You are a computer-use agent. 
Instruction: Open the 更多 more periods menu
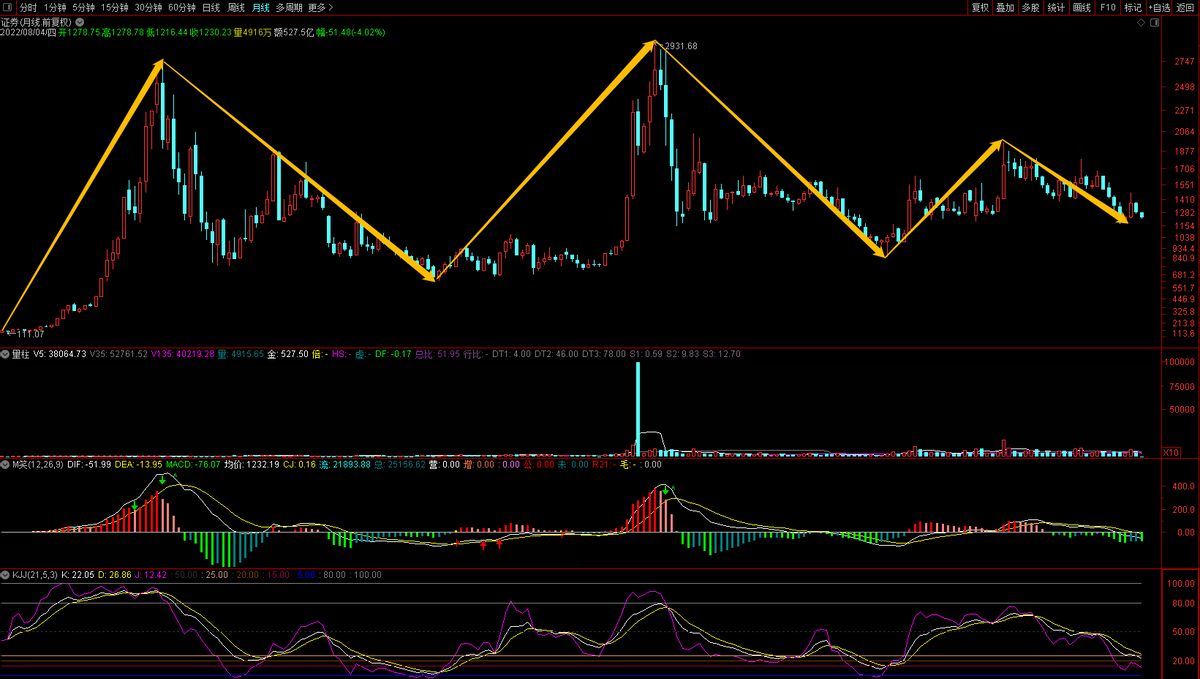tap(319, 7)
